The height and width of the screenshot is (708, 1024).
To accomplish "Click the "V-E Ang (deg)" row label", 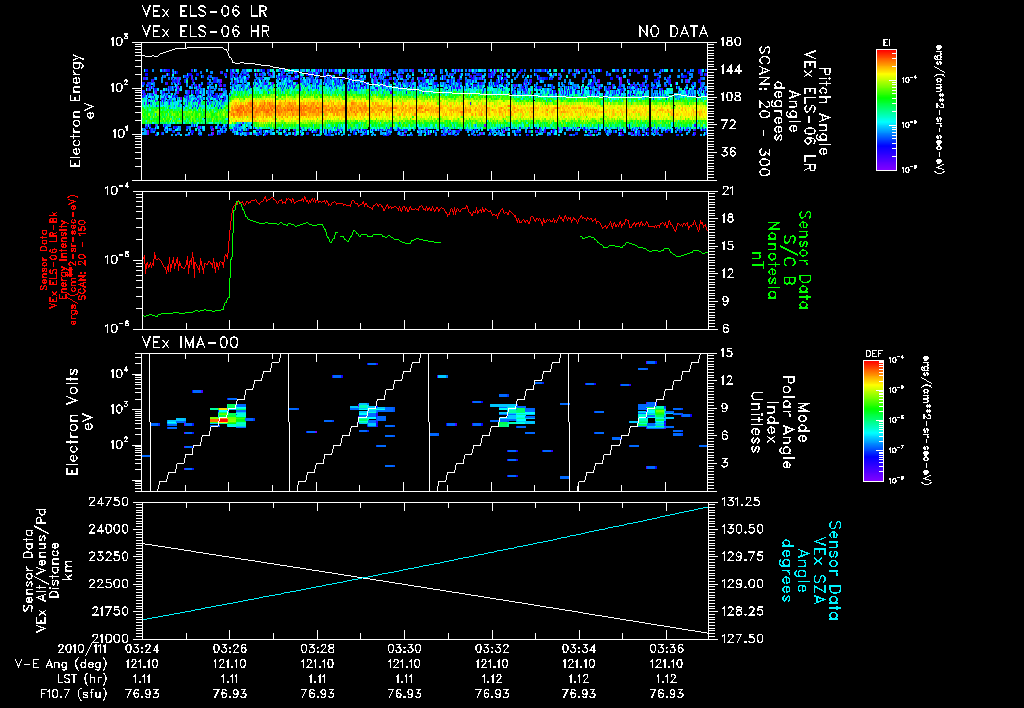I will point(61,664).
